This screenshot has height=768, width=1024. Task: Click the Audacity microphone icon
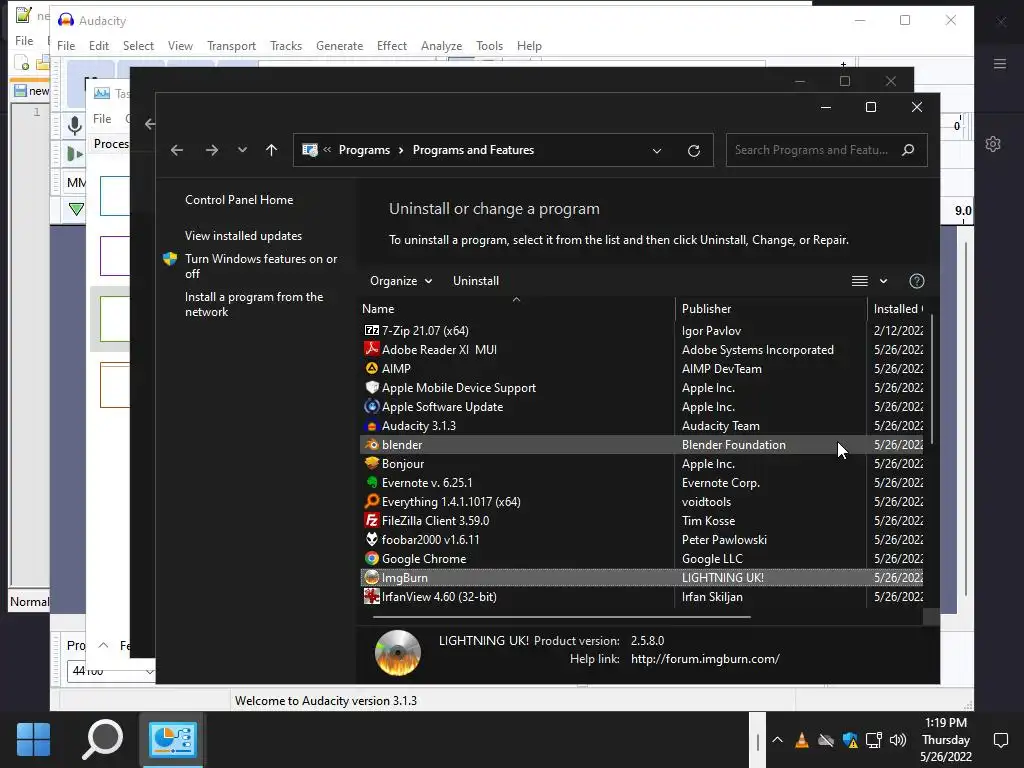[74, 125]
